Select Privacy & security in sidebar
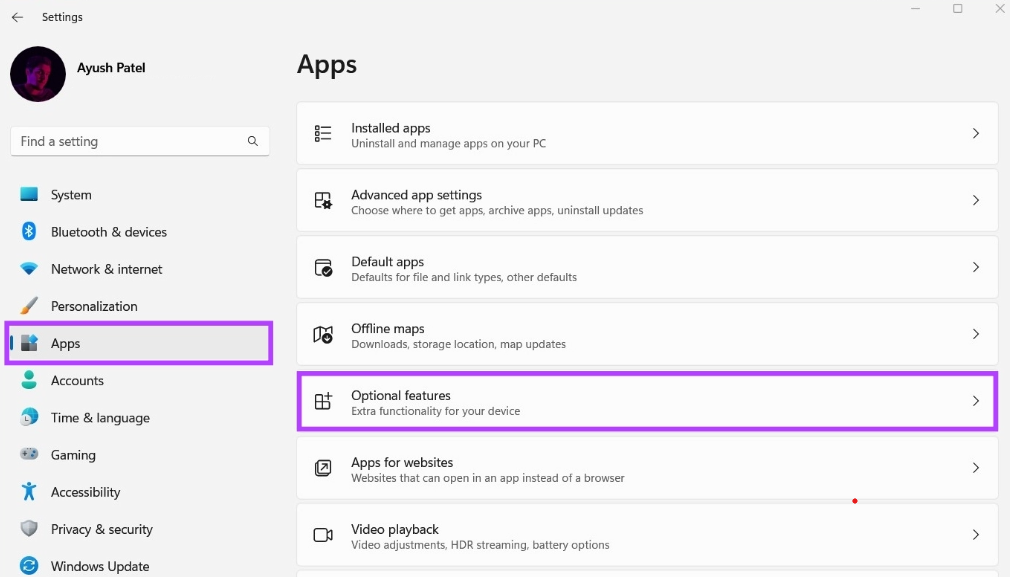 (101, 529)
